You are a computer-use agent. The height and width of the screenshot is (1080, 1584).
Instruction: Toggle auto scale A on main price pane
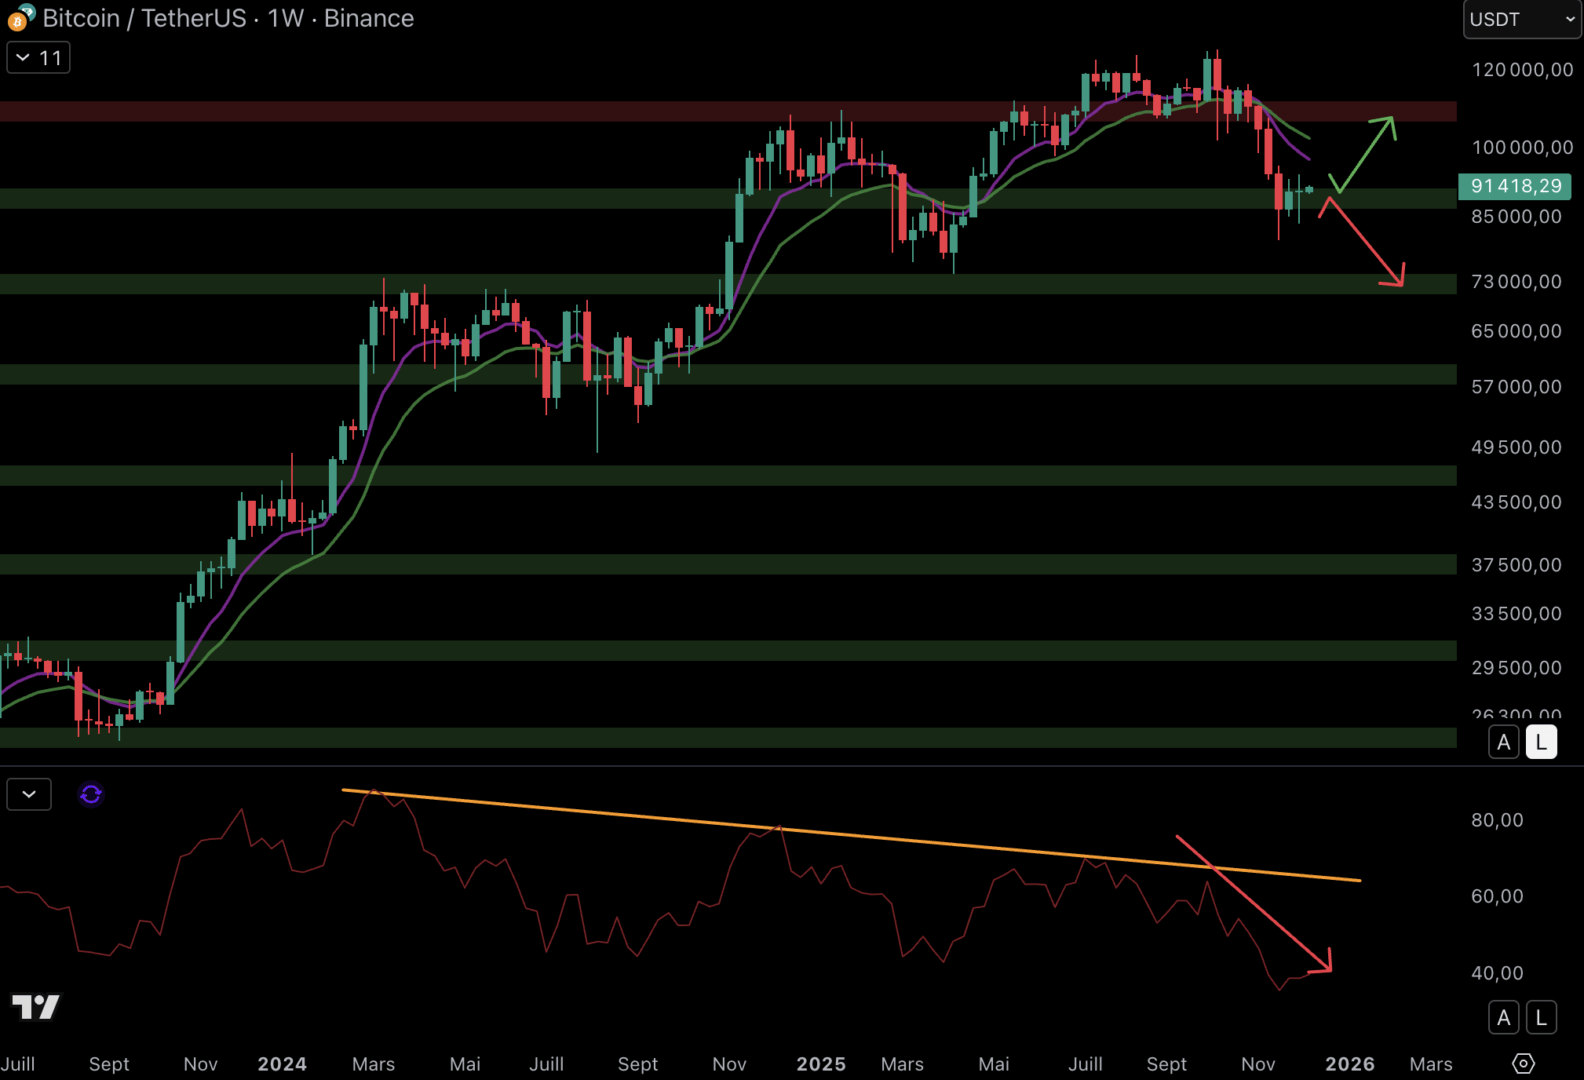(x=1503, y=742)
